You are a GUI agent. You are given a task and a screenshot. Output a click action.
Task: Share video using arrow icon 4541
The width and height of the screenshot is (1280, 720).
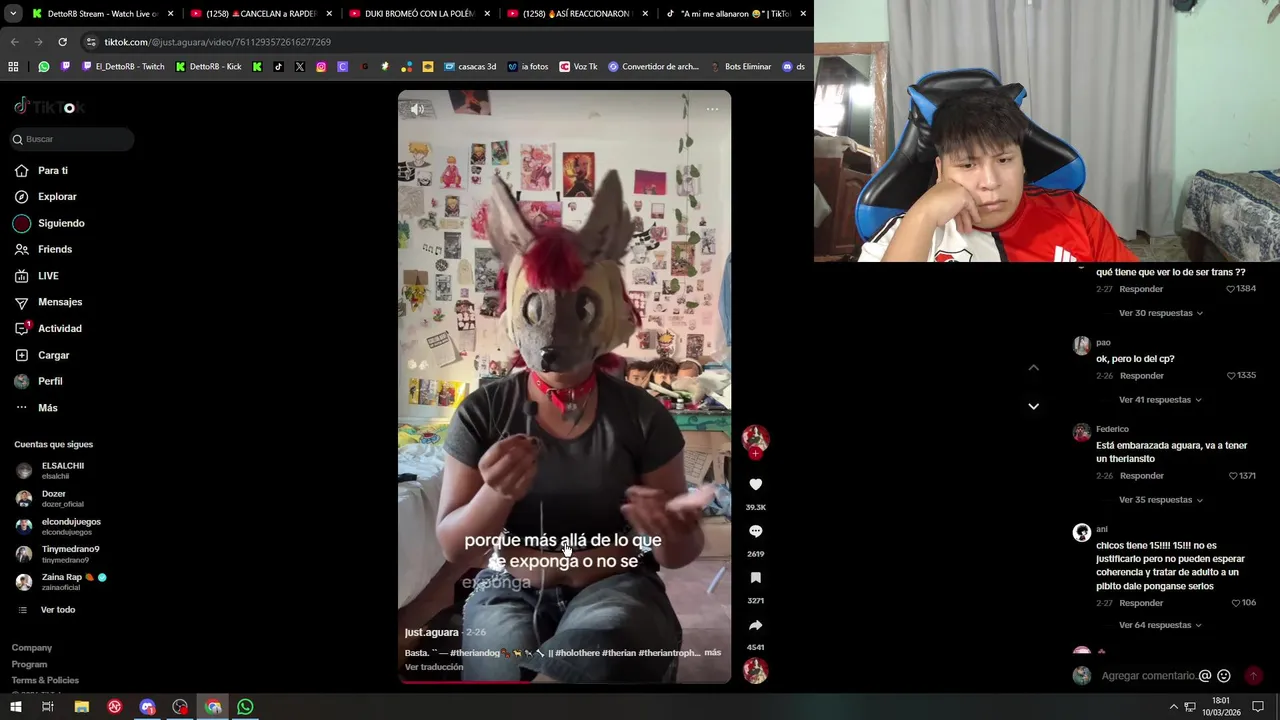pyautogui.click(x=756, y=625)
